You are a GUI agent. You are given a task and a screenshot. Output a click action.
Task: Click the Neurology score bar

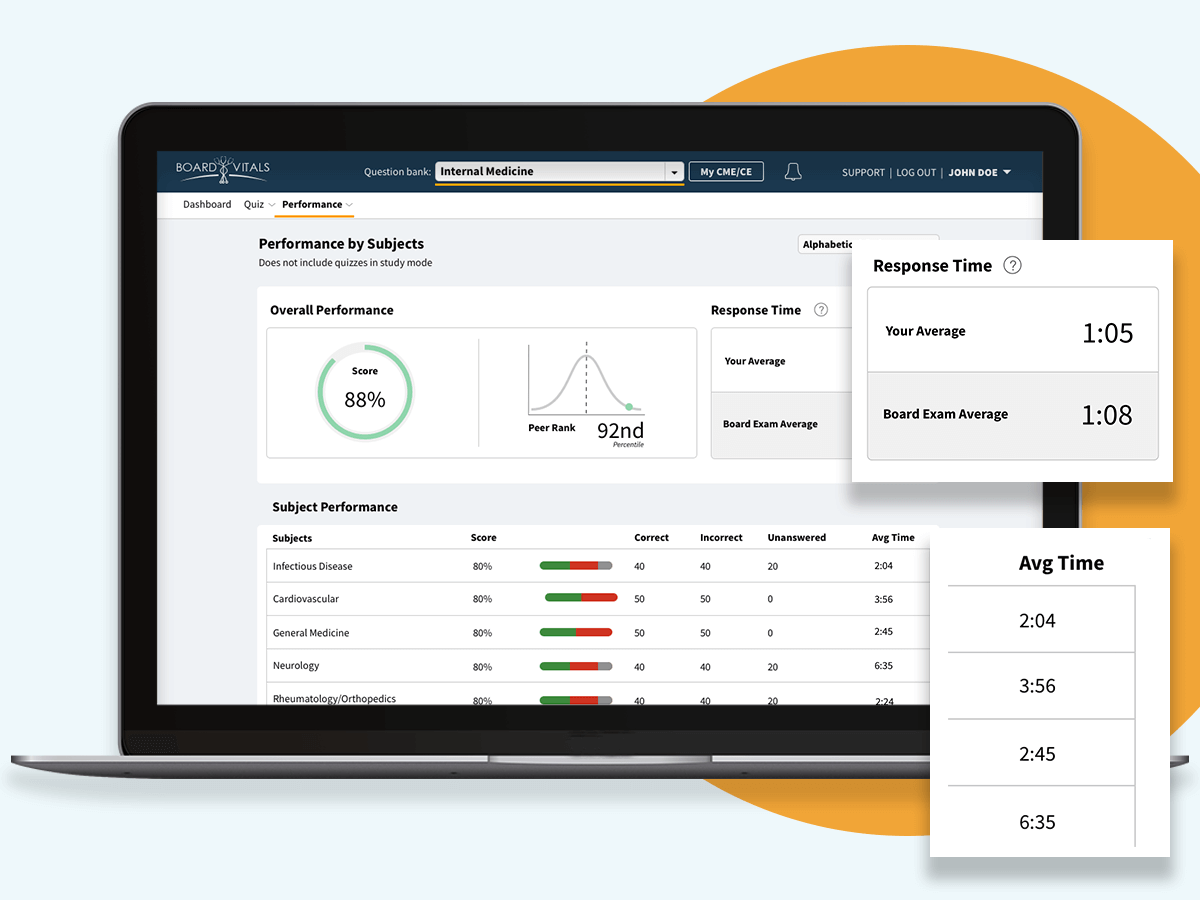(x=576, y=666)
